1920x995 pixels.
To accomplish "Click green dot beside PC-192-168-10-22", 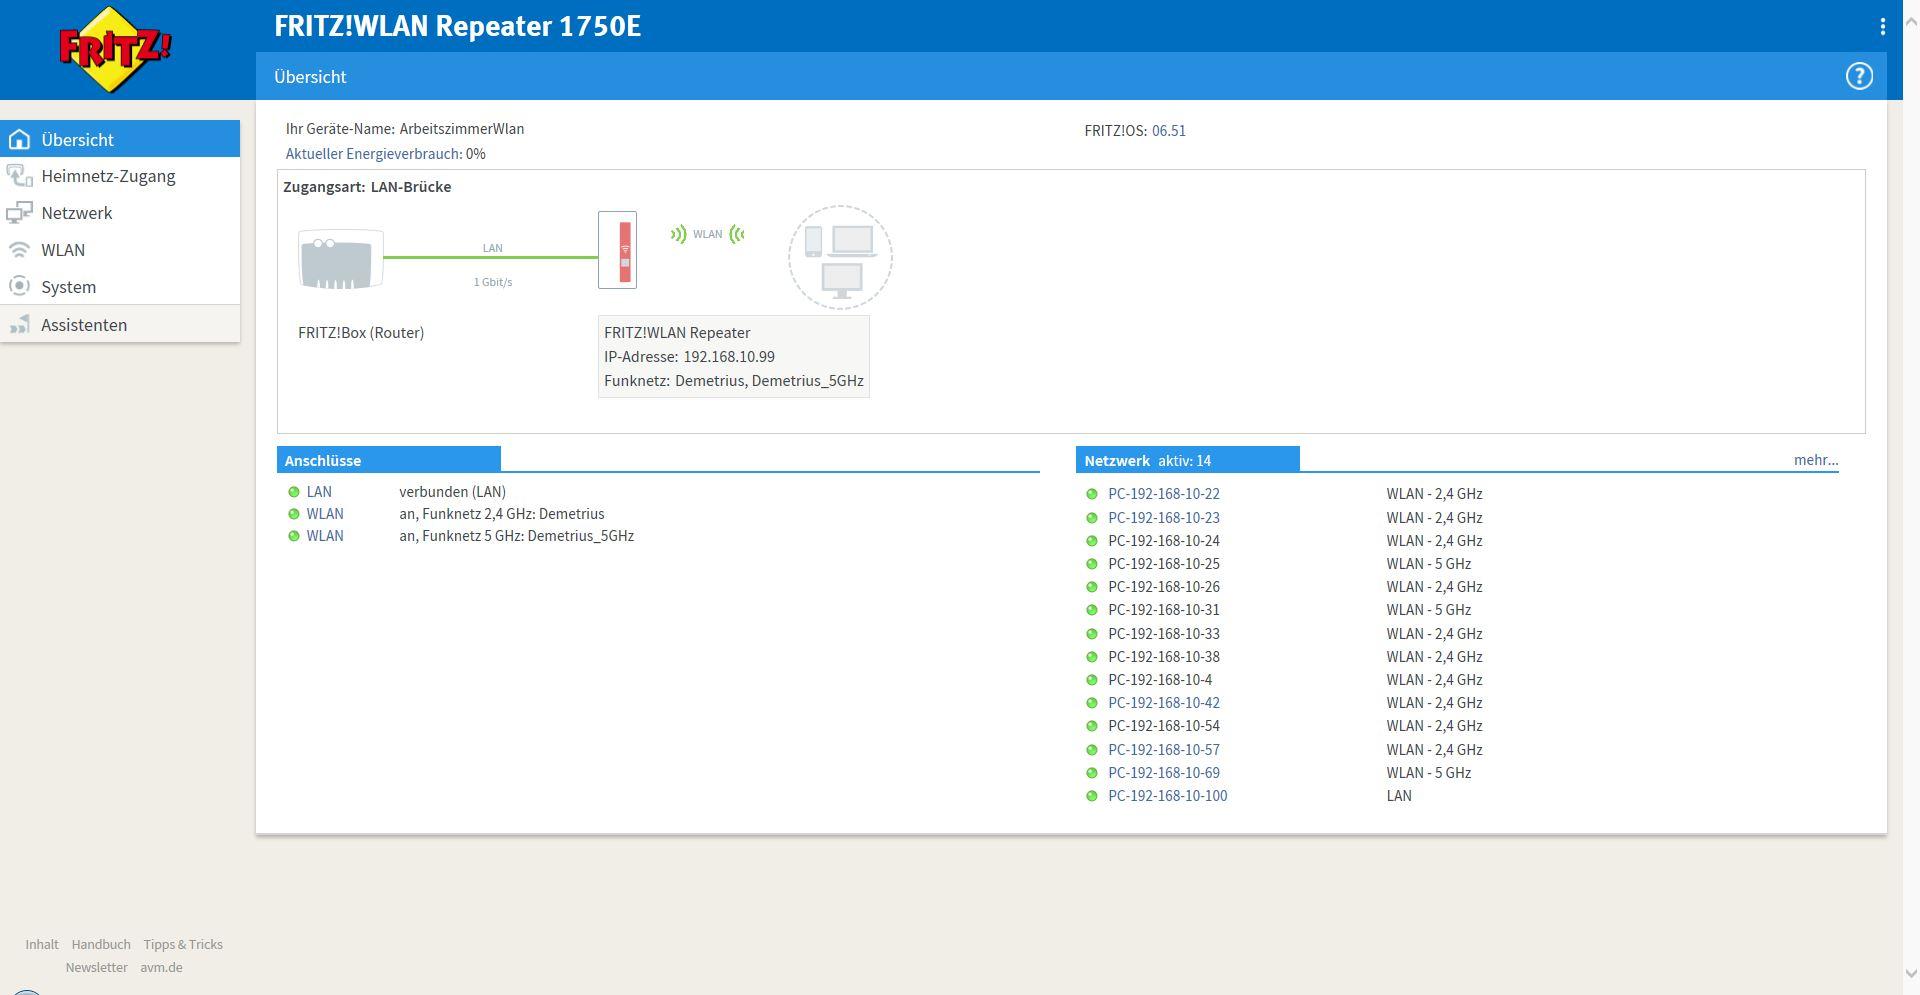I will tap(1092, 494).
